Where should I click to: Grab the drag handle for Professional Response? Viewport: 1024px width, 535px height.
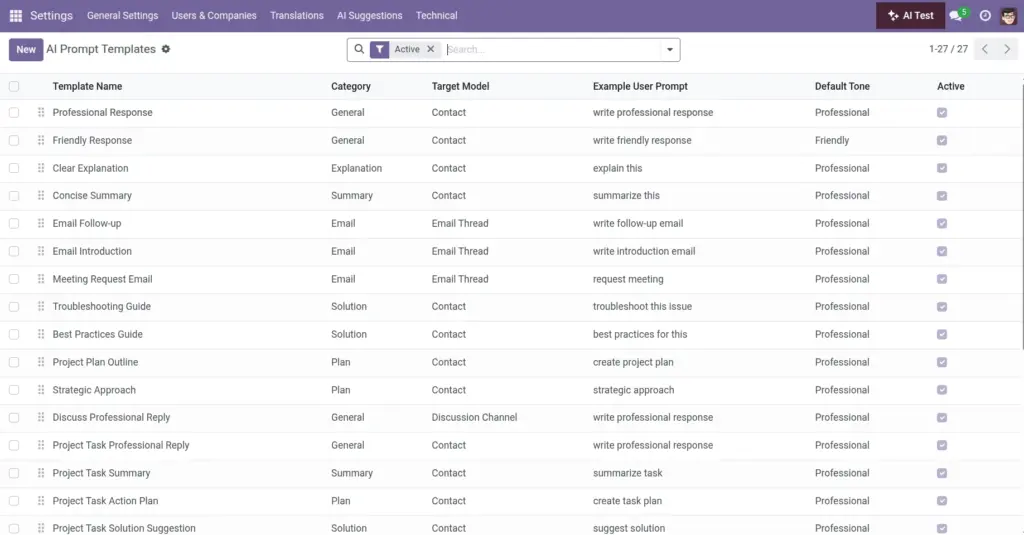pyautogui.click(x=41, y=112)
